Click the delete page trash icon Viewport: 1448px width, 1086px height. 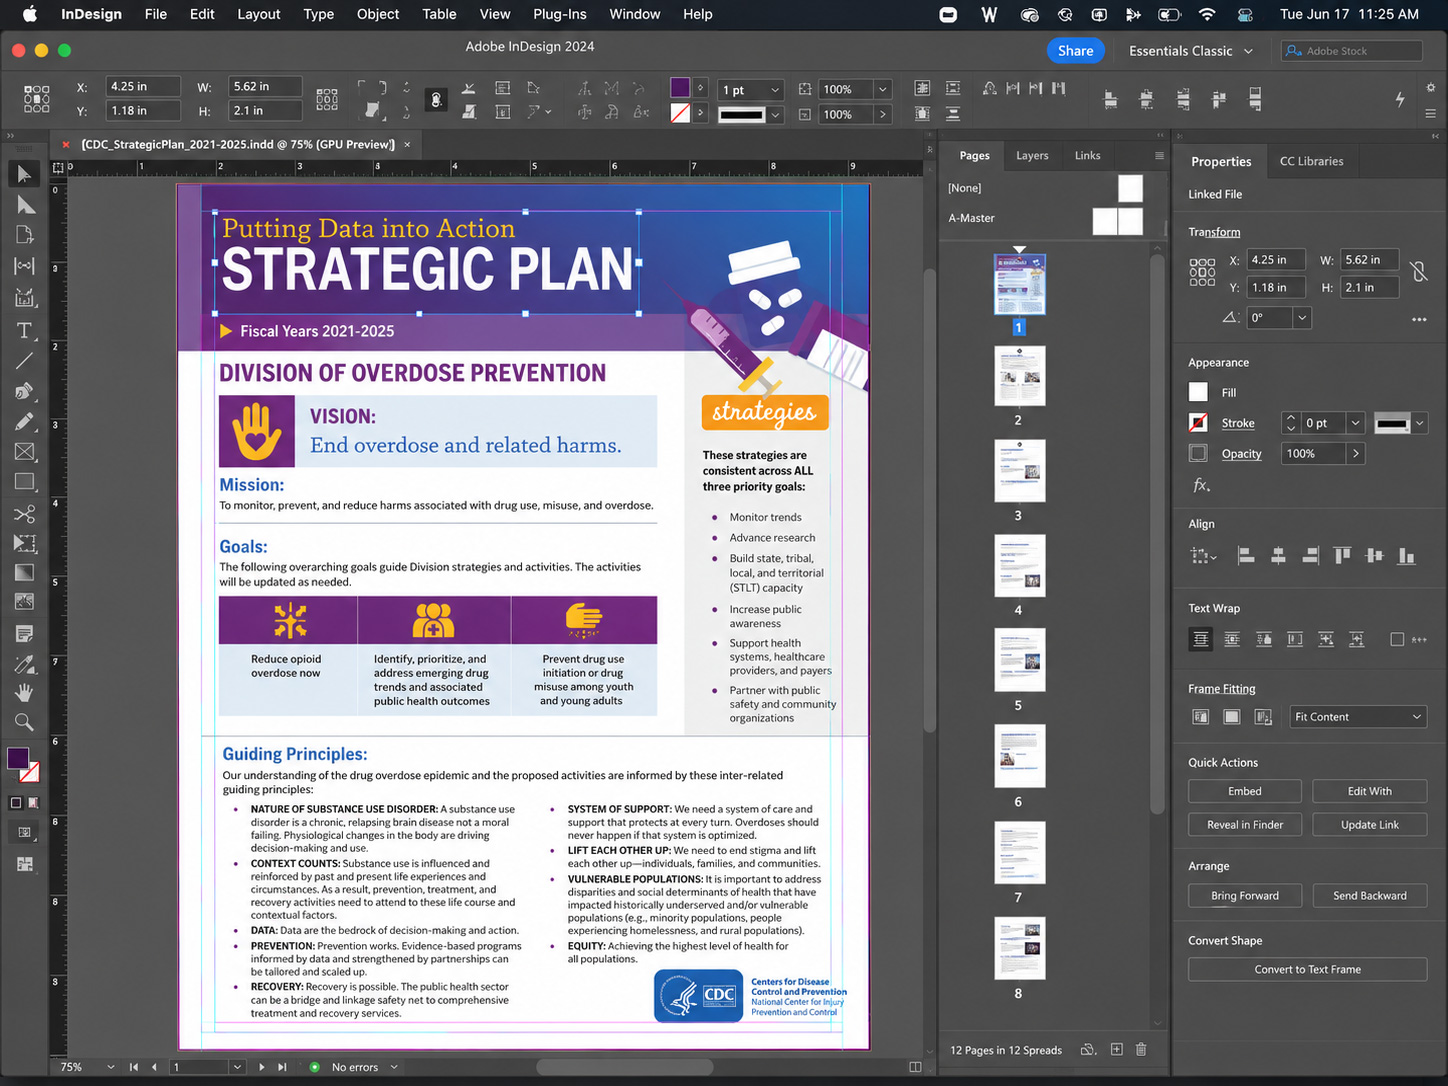1141,1049
